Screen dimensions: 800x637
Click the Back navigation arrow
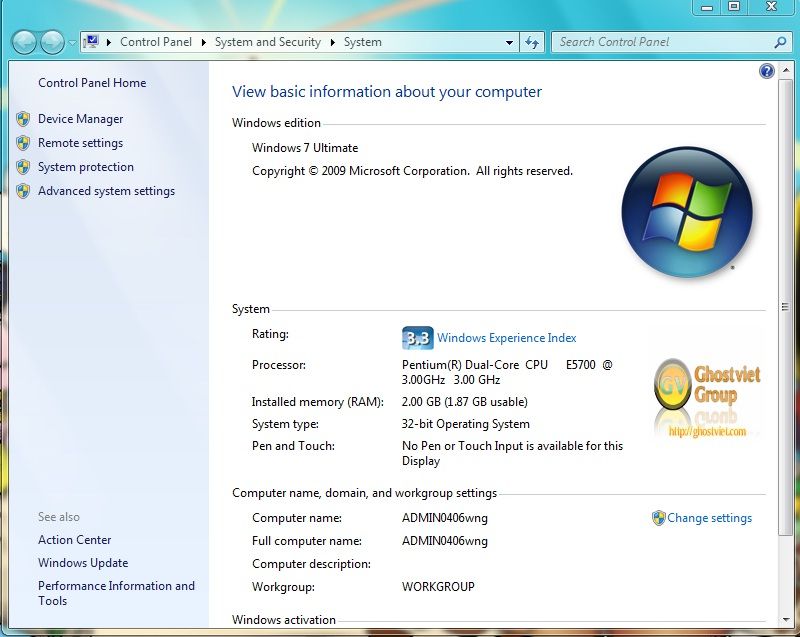(x=24, y=42)
